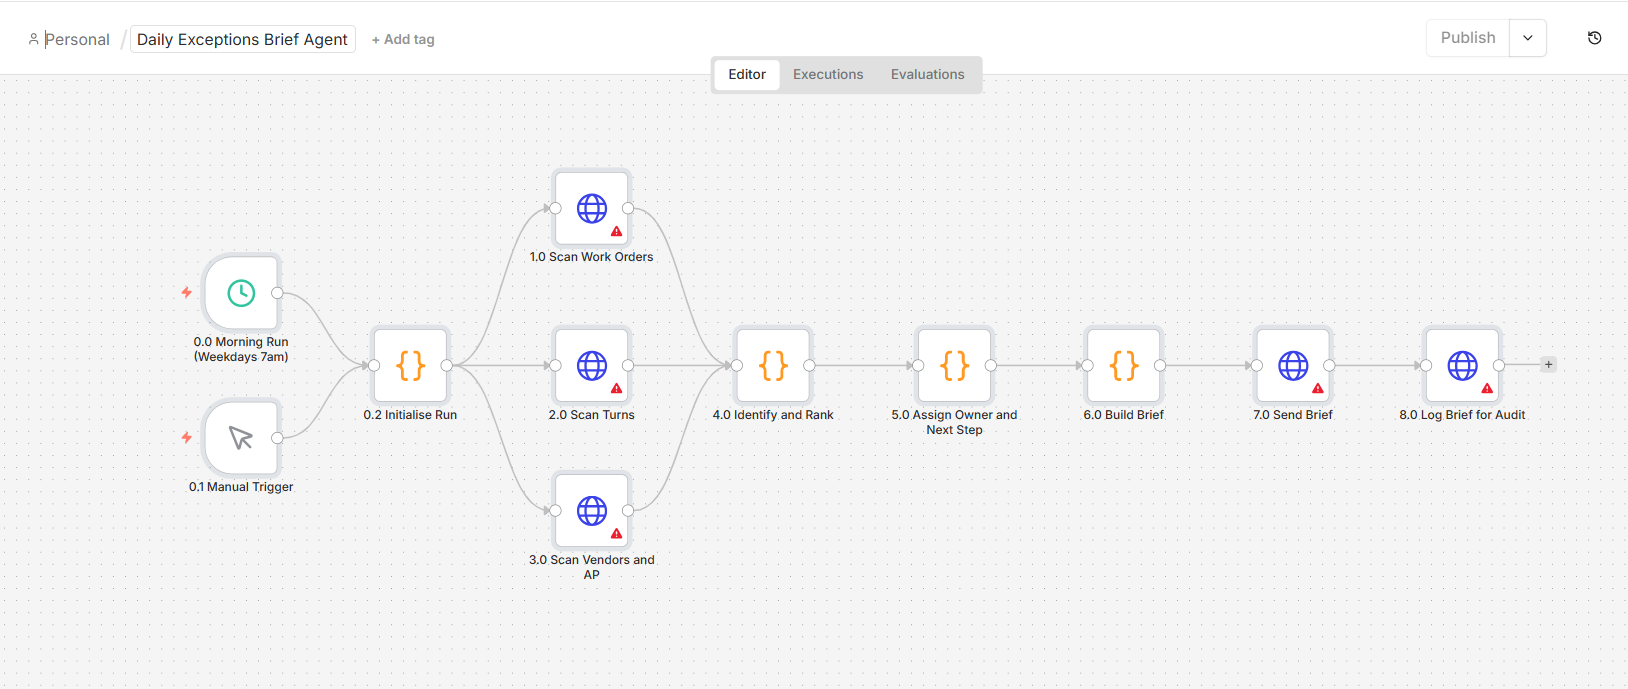Open the Personal project breadcrumb
The width and height of the screenshot is (1628, 689).
69,40
